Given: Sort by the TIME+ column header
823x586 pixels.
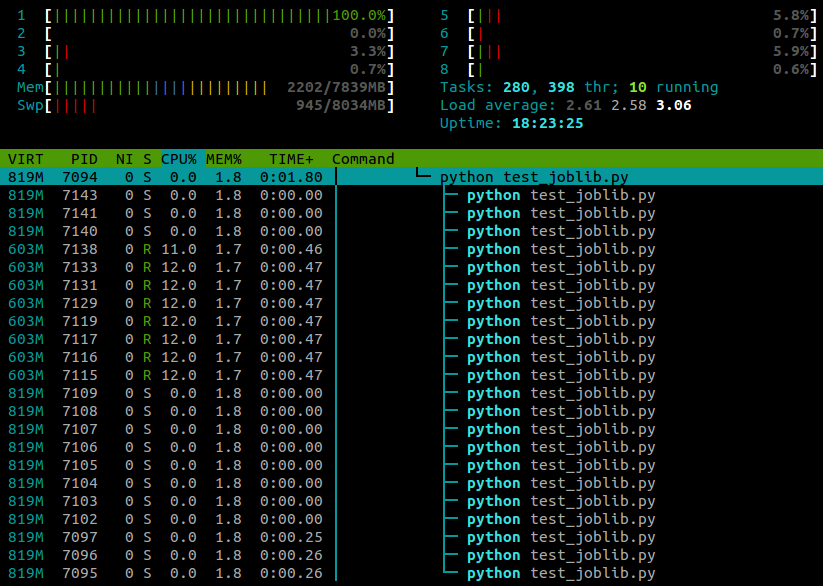Looking at the screenshot, I should pos(291,159).
